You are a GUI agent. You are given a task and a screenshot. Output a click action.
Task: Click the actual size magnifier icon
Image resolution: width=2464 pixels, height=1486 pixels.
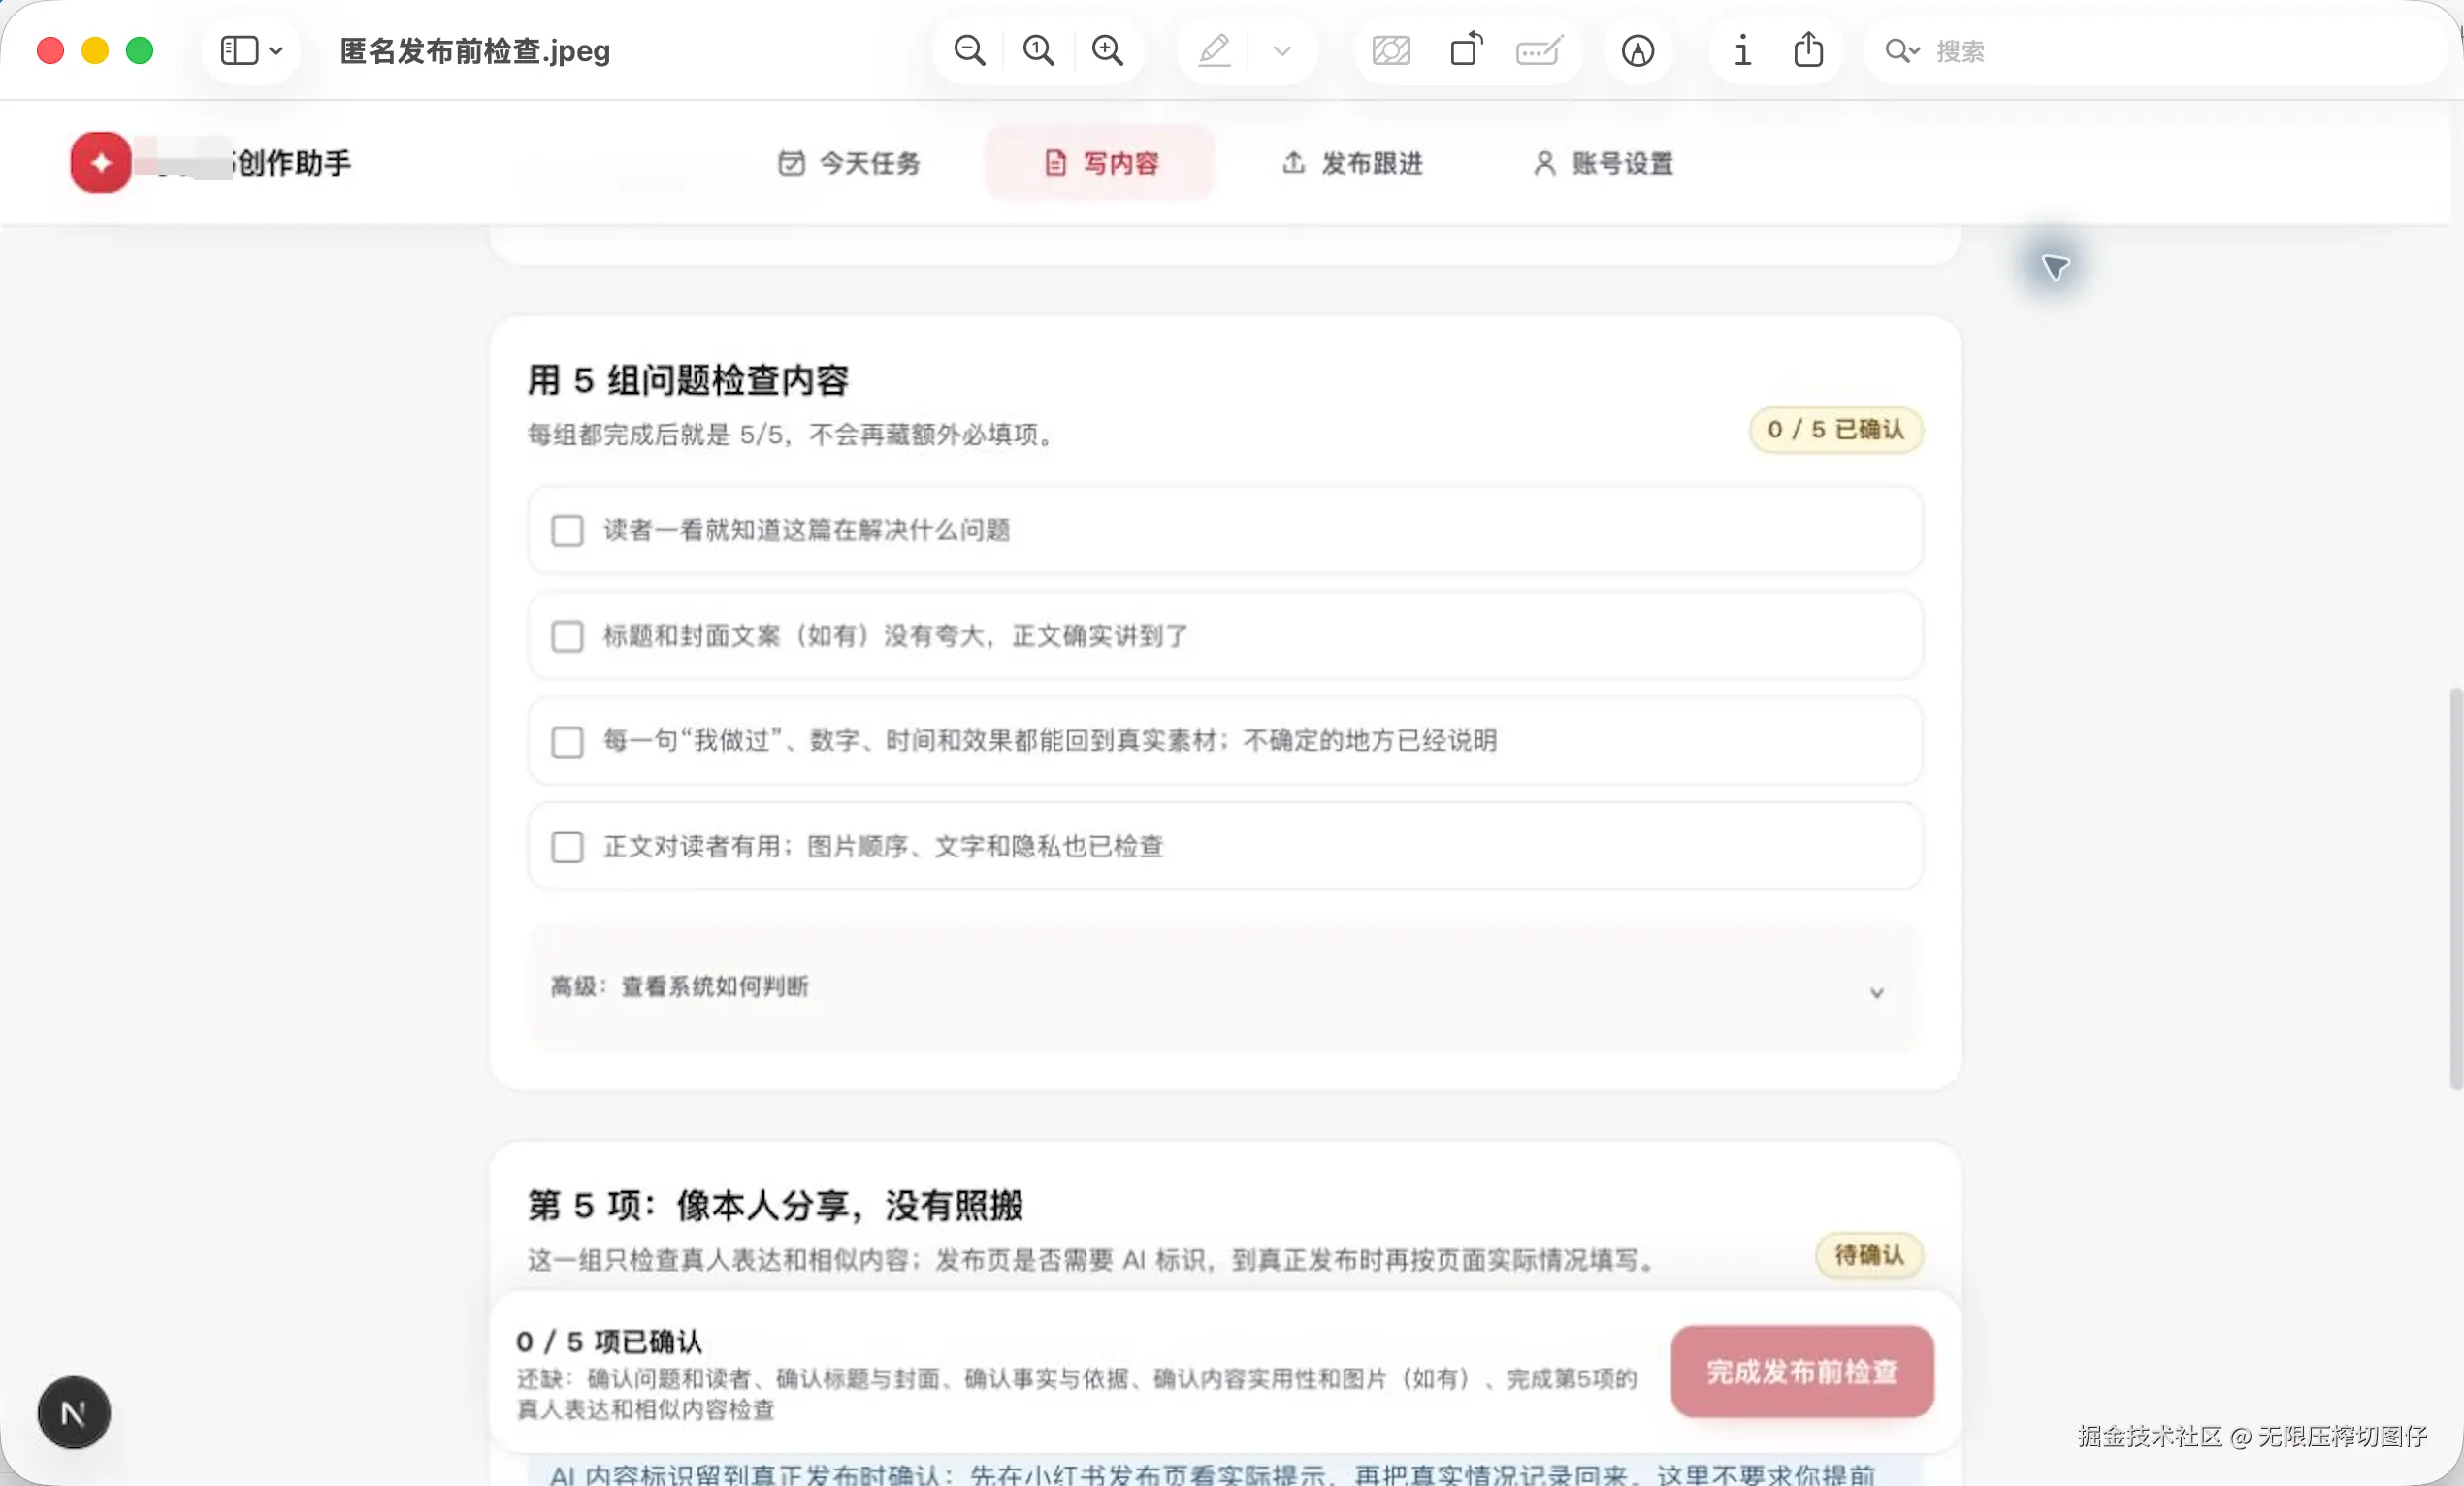pos(1038,50)
